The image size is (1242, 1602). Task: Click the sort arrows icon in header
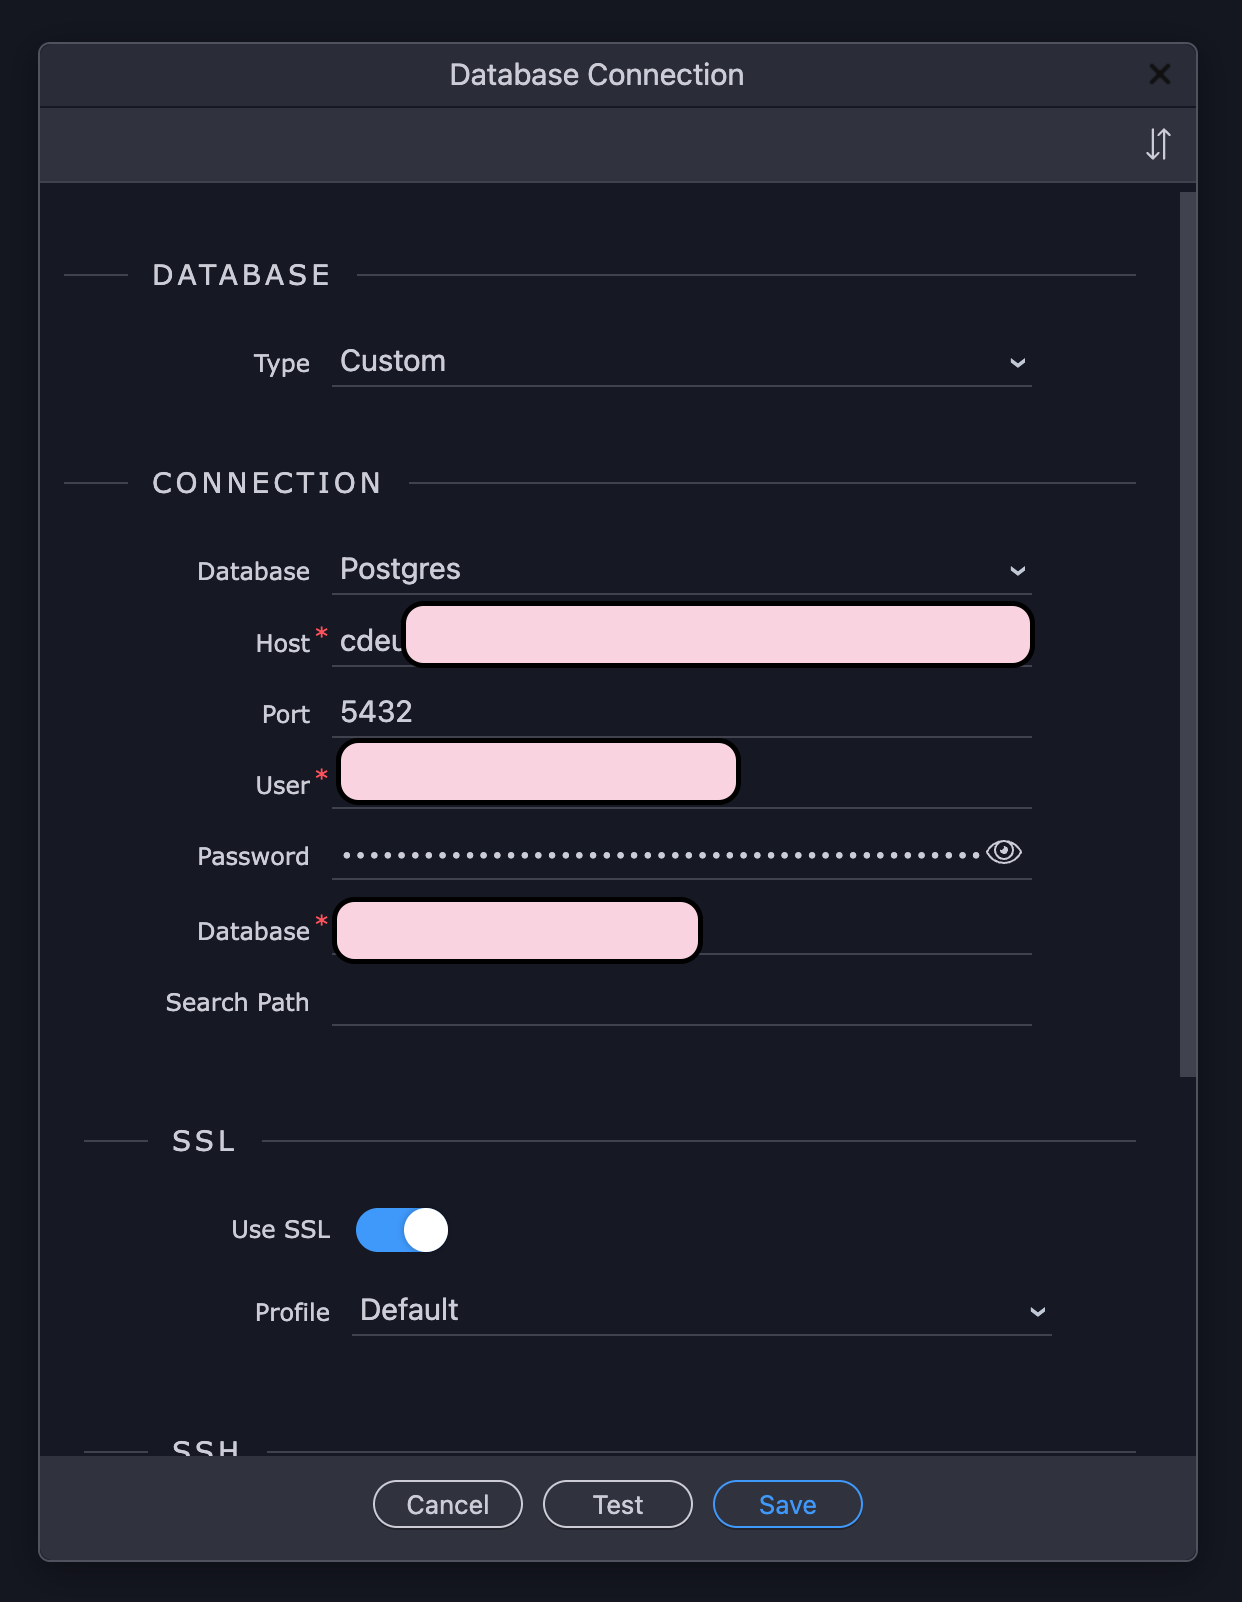coord(1158,144)
